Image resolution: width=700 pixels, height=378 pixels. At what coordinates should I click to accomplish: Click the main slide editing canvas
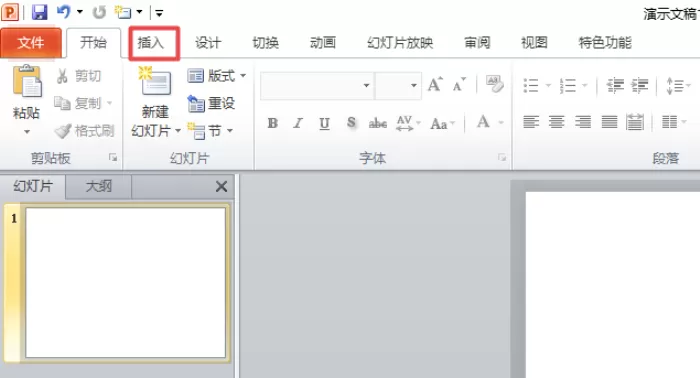point(612,285)
